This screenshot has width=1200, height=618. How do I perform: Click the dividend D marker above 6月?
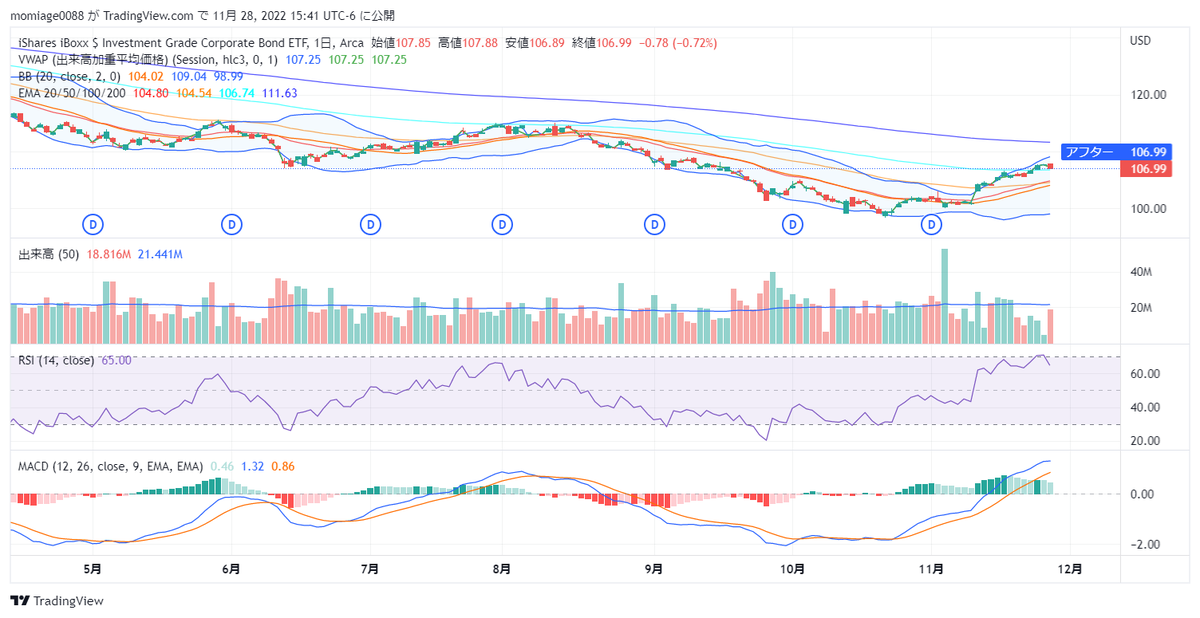233,225
